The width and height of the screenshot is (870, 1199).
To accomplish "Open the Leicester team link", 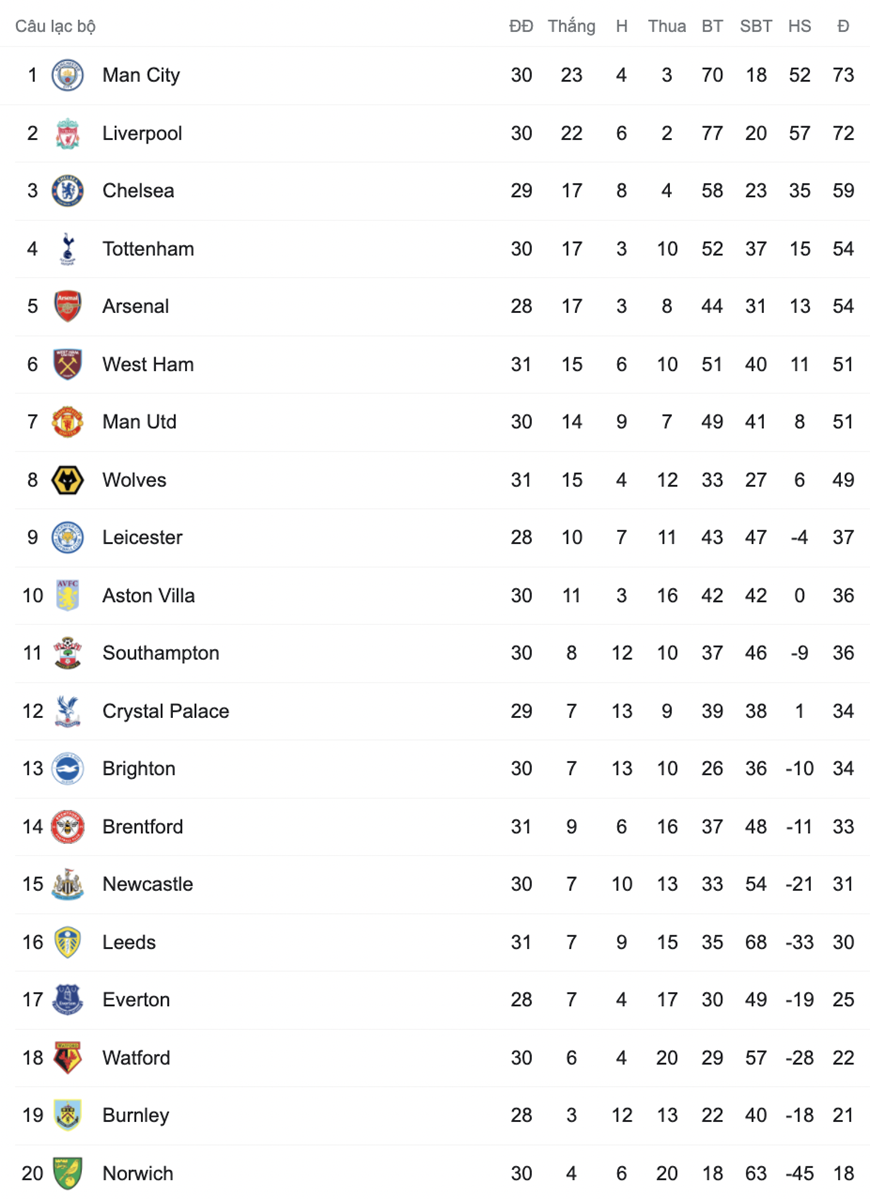I will pyautogui.click(x=142, y=538).
